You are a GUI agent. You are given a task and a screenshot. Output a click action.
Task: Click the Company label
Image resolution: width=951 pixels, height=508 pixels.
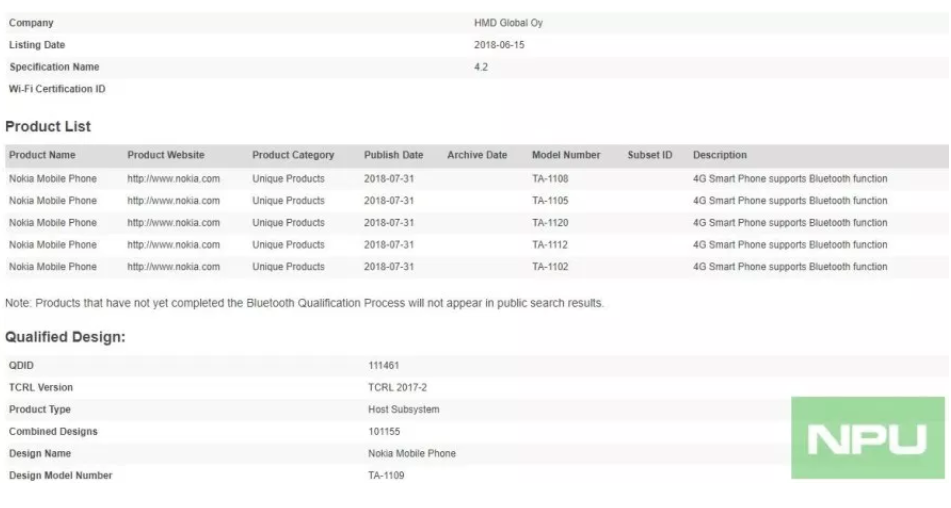[31, 23]
